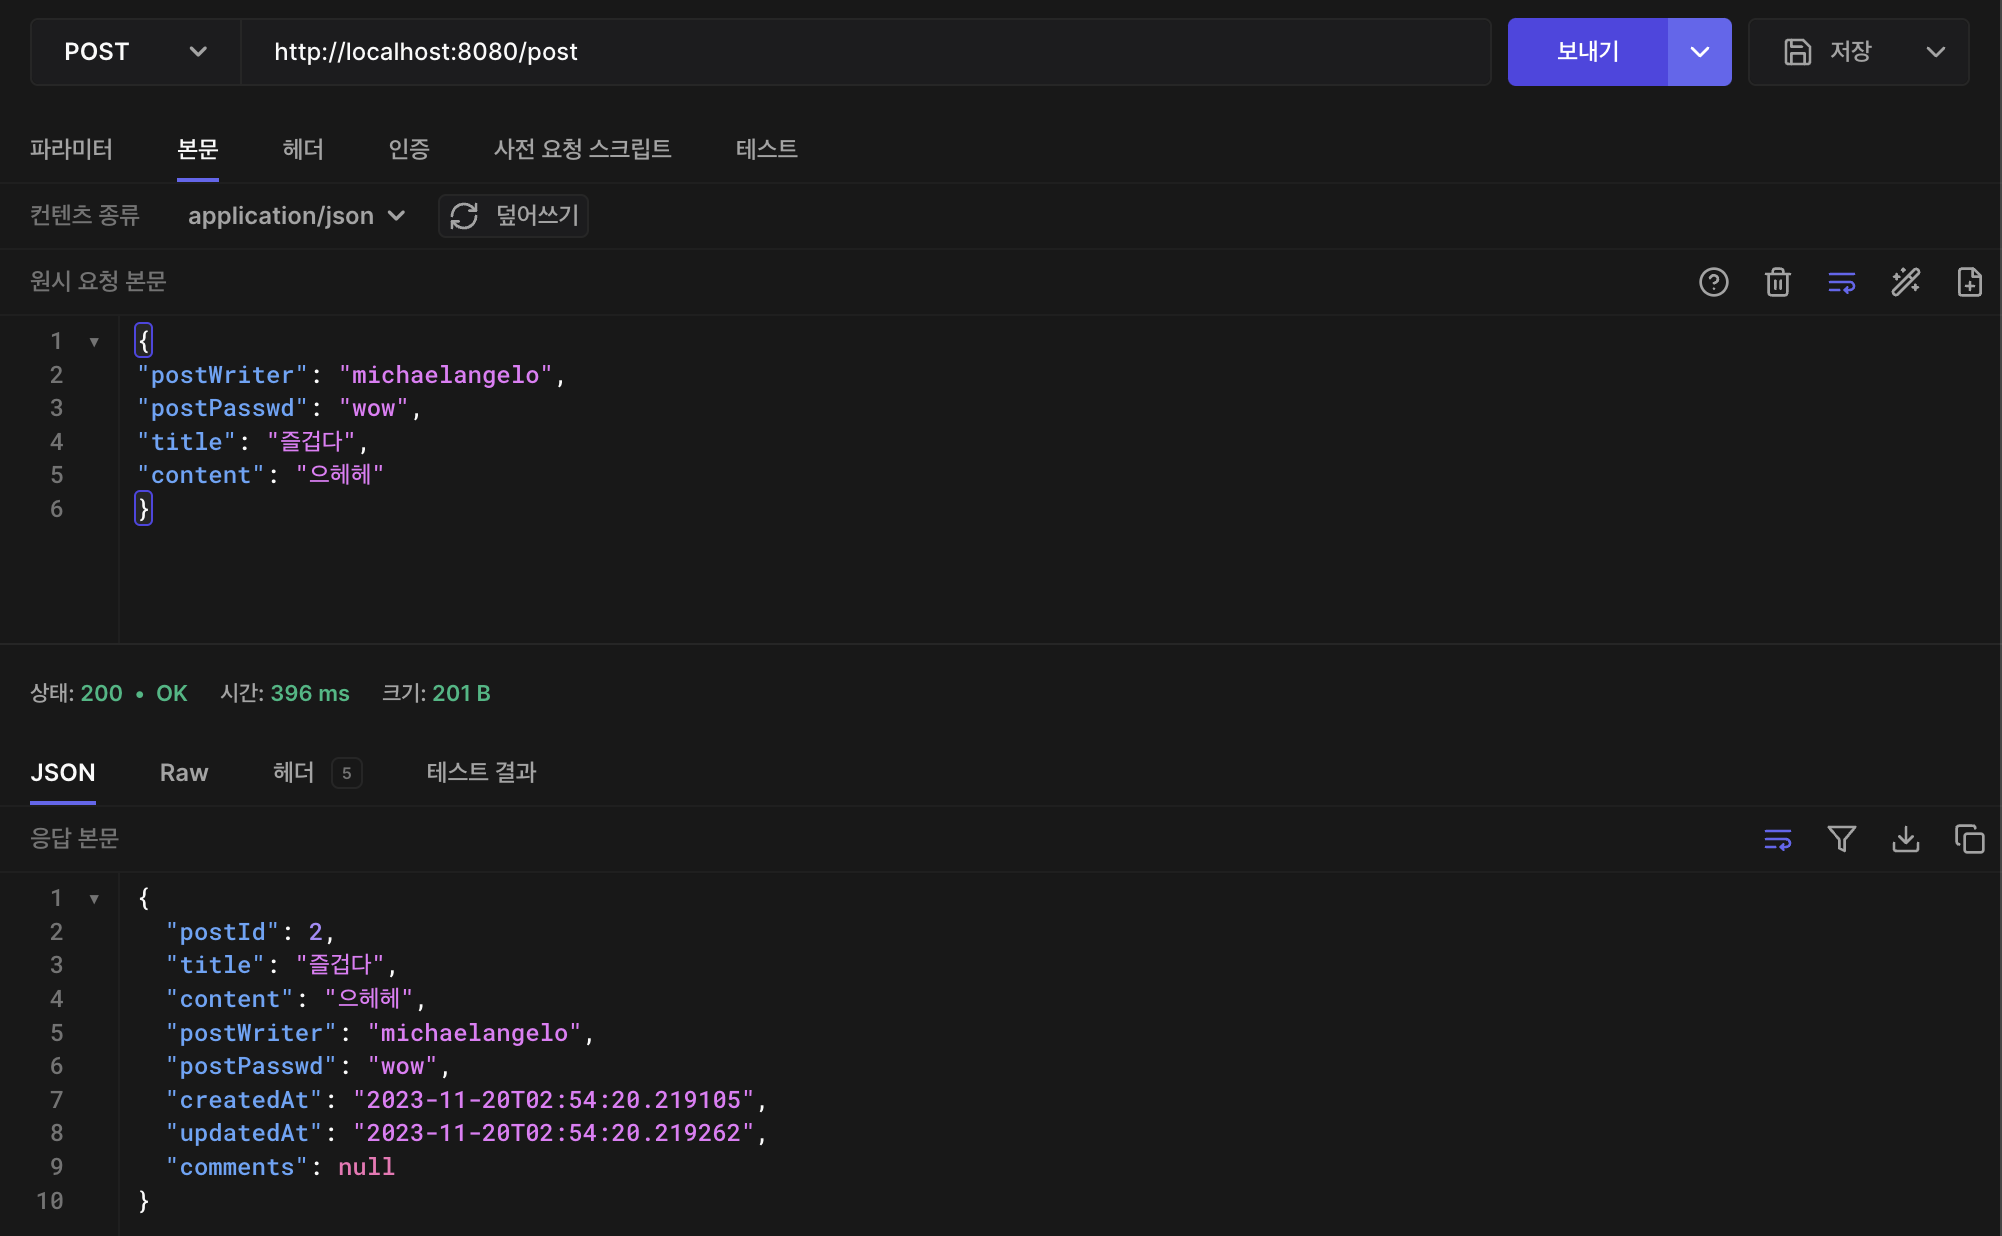Import body from file icon

pyautogui.click(x=1969, y=282)
